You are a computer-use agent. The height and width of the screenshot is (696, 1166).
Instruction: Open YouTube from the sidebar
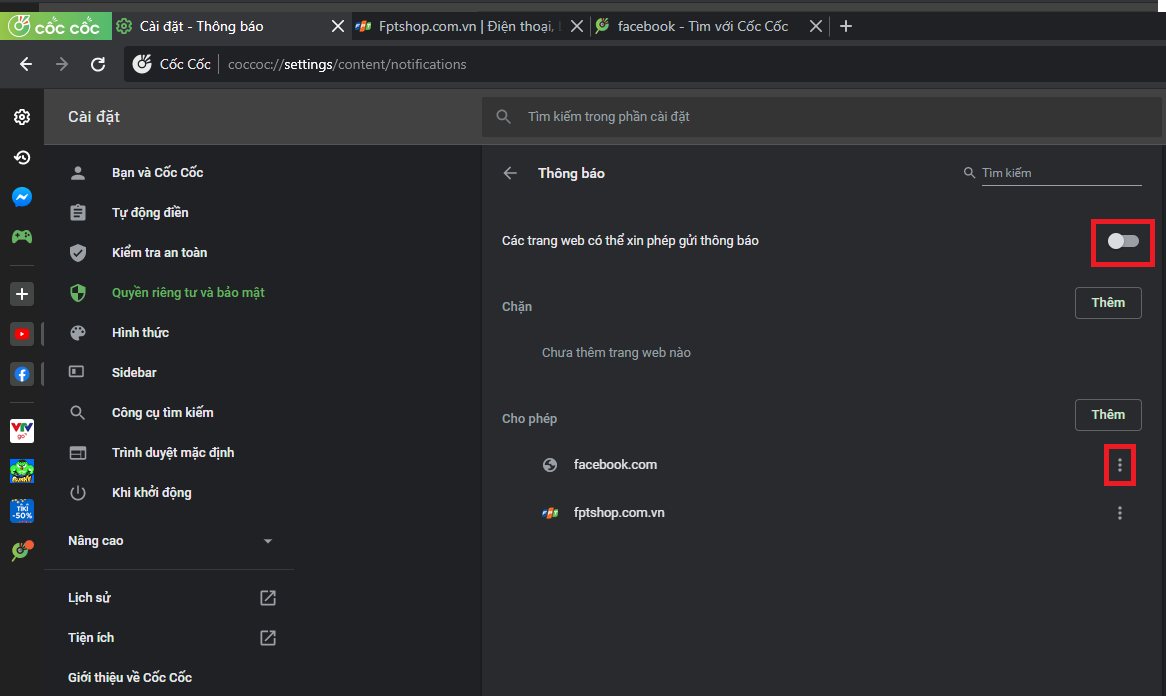(x=22, y=334)
